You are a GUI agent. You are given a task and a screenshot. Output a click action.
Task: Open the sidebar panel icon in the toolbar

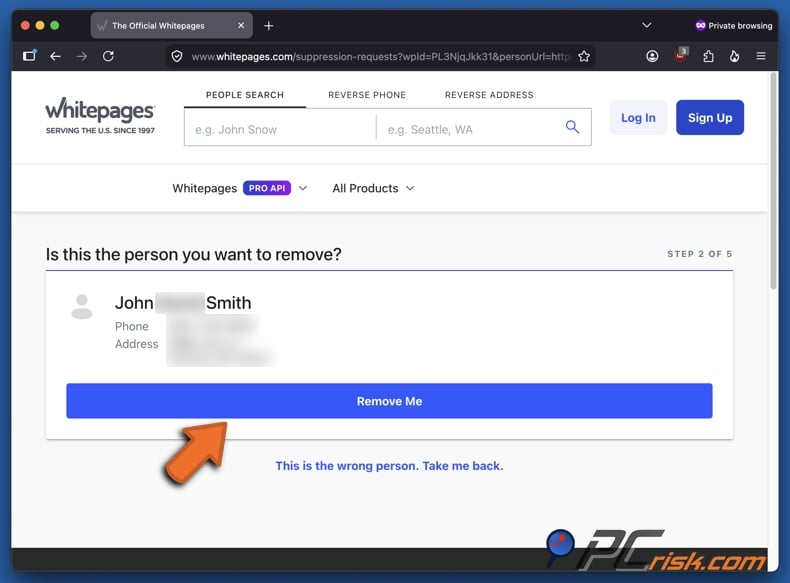click(30, 55)
